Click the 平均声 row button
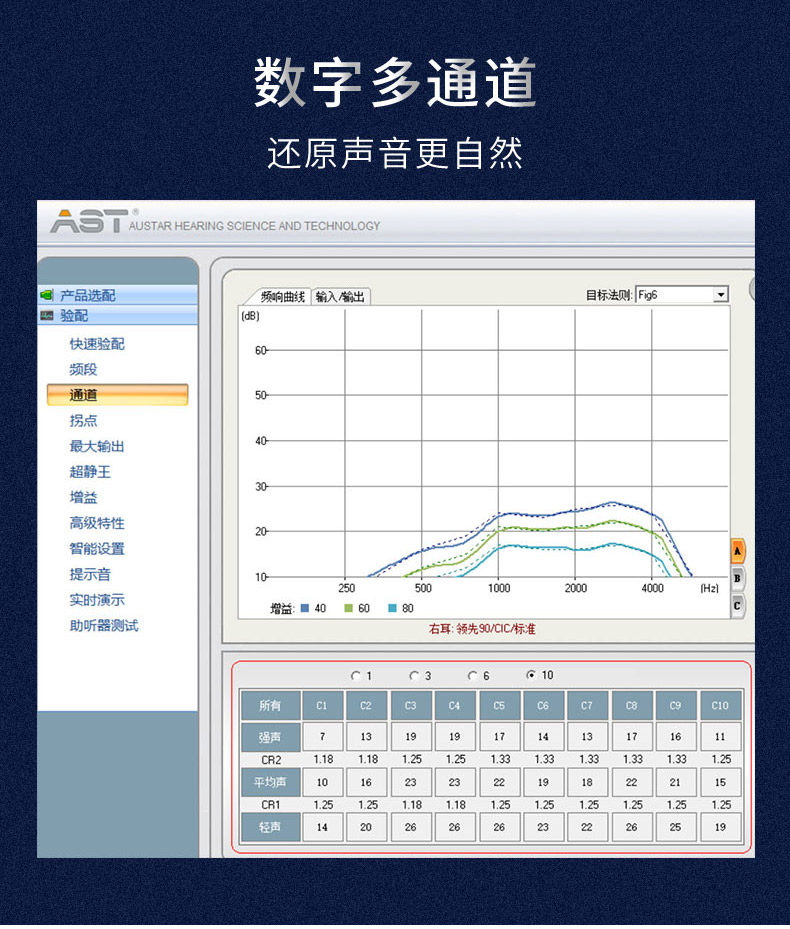This screenshot has height=929, width=790. coord(270,782)
